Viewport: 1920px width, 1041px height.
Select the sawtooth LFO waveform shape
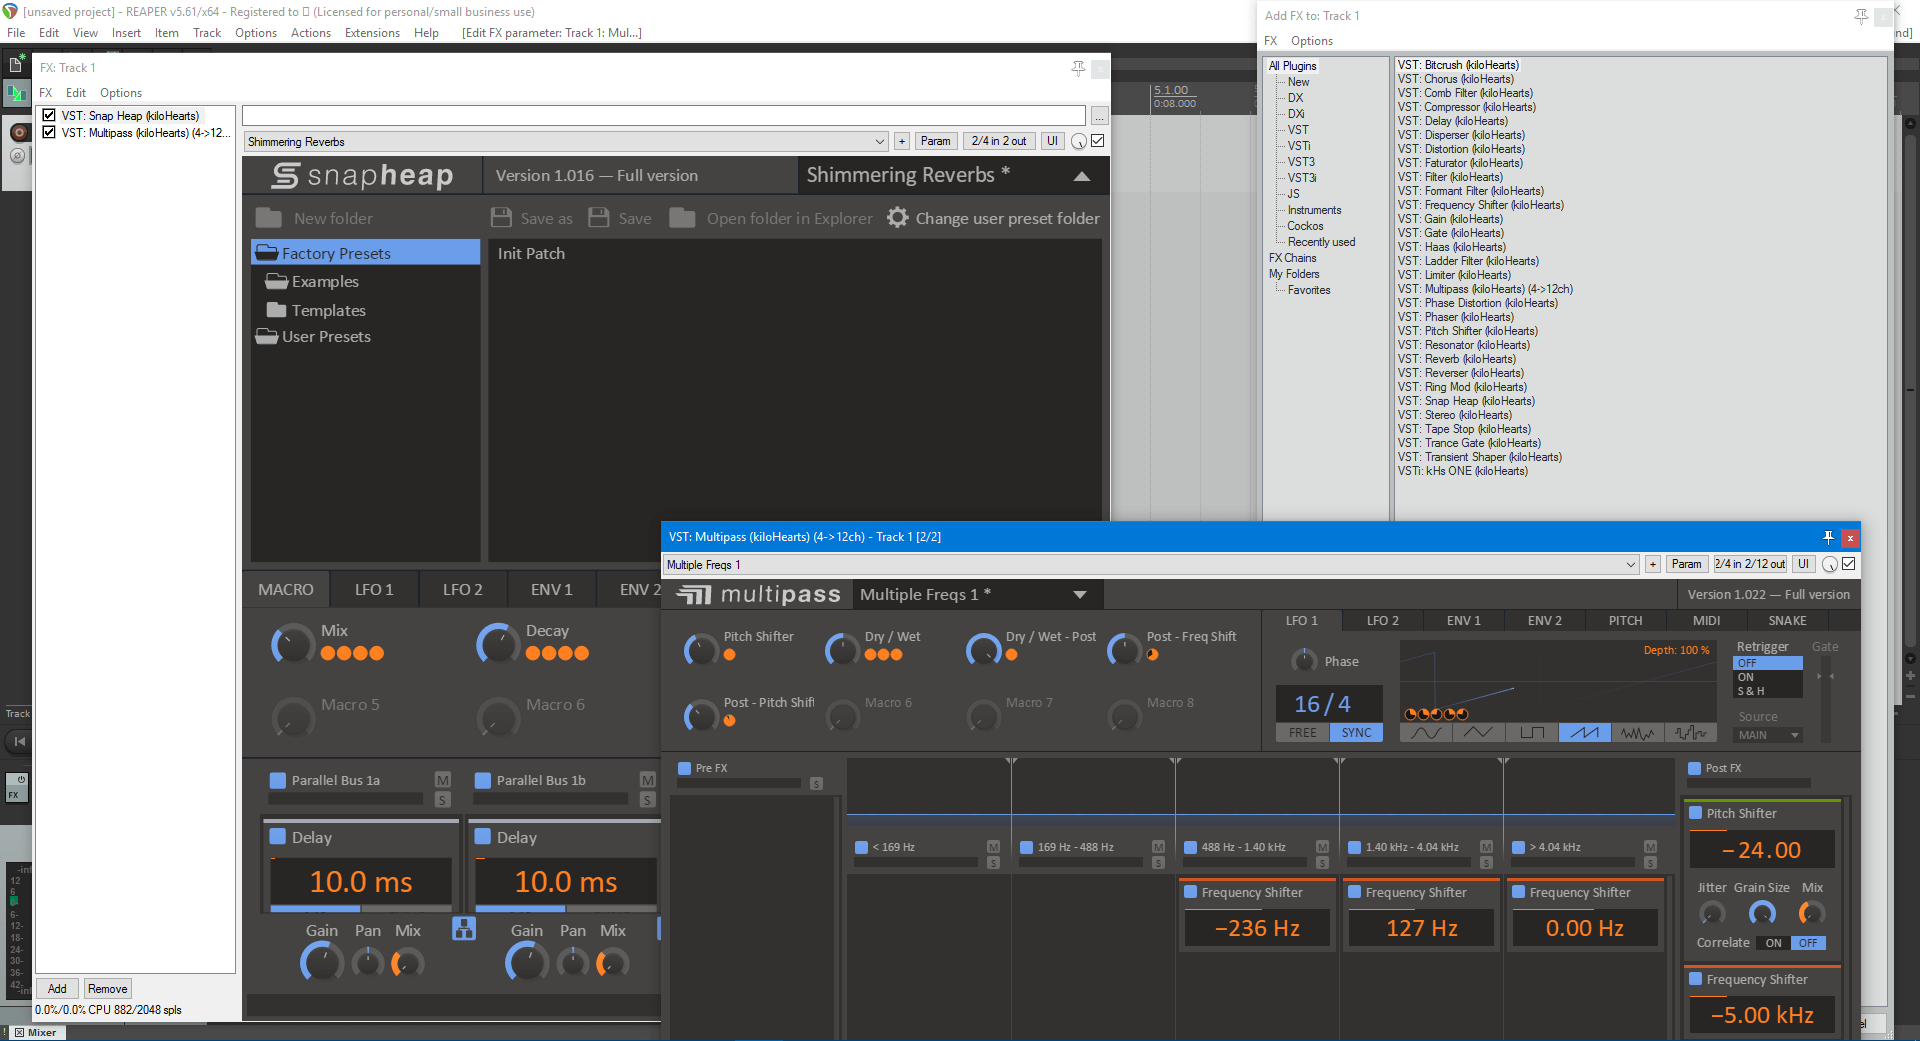click(x=1584, y=733)
